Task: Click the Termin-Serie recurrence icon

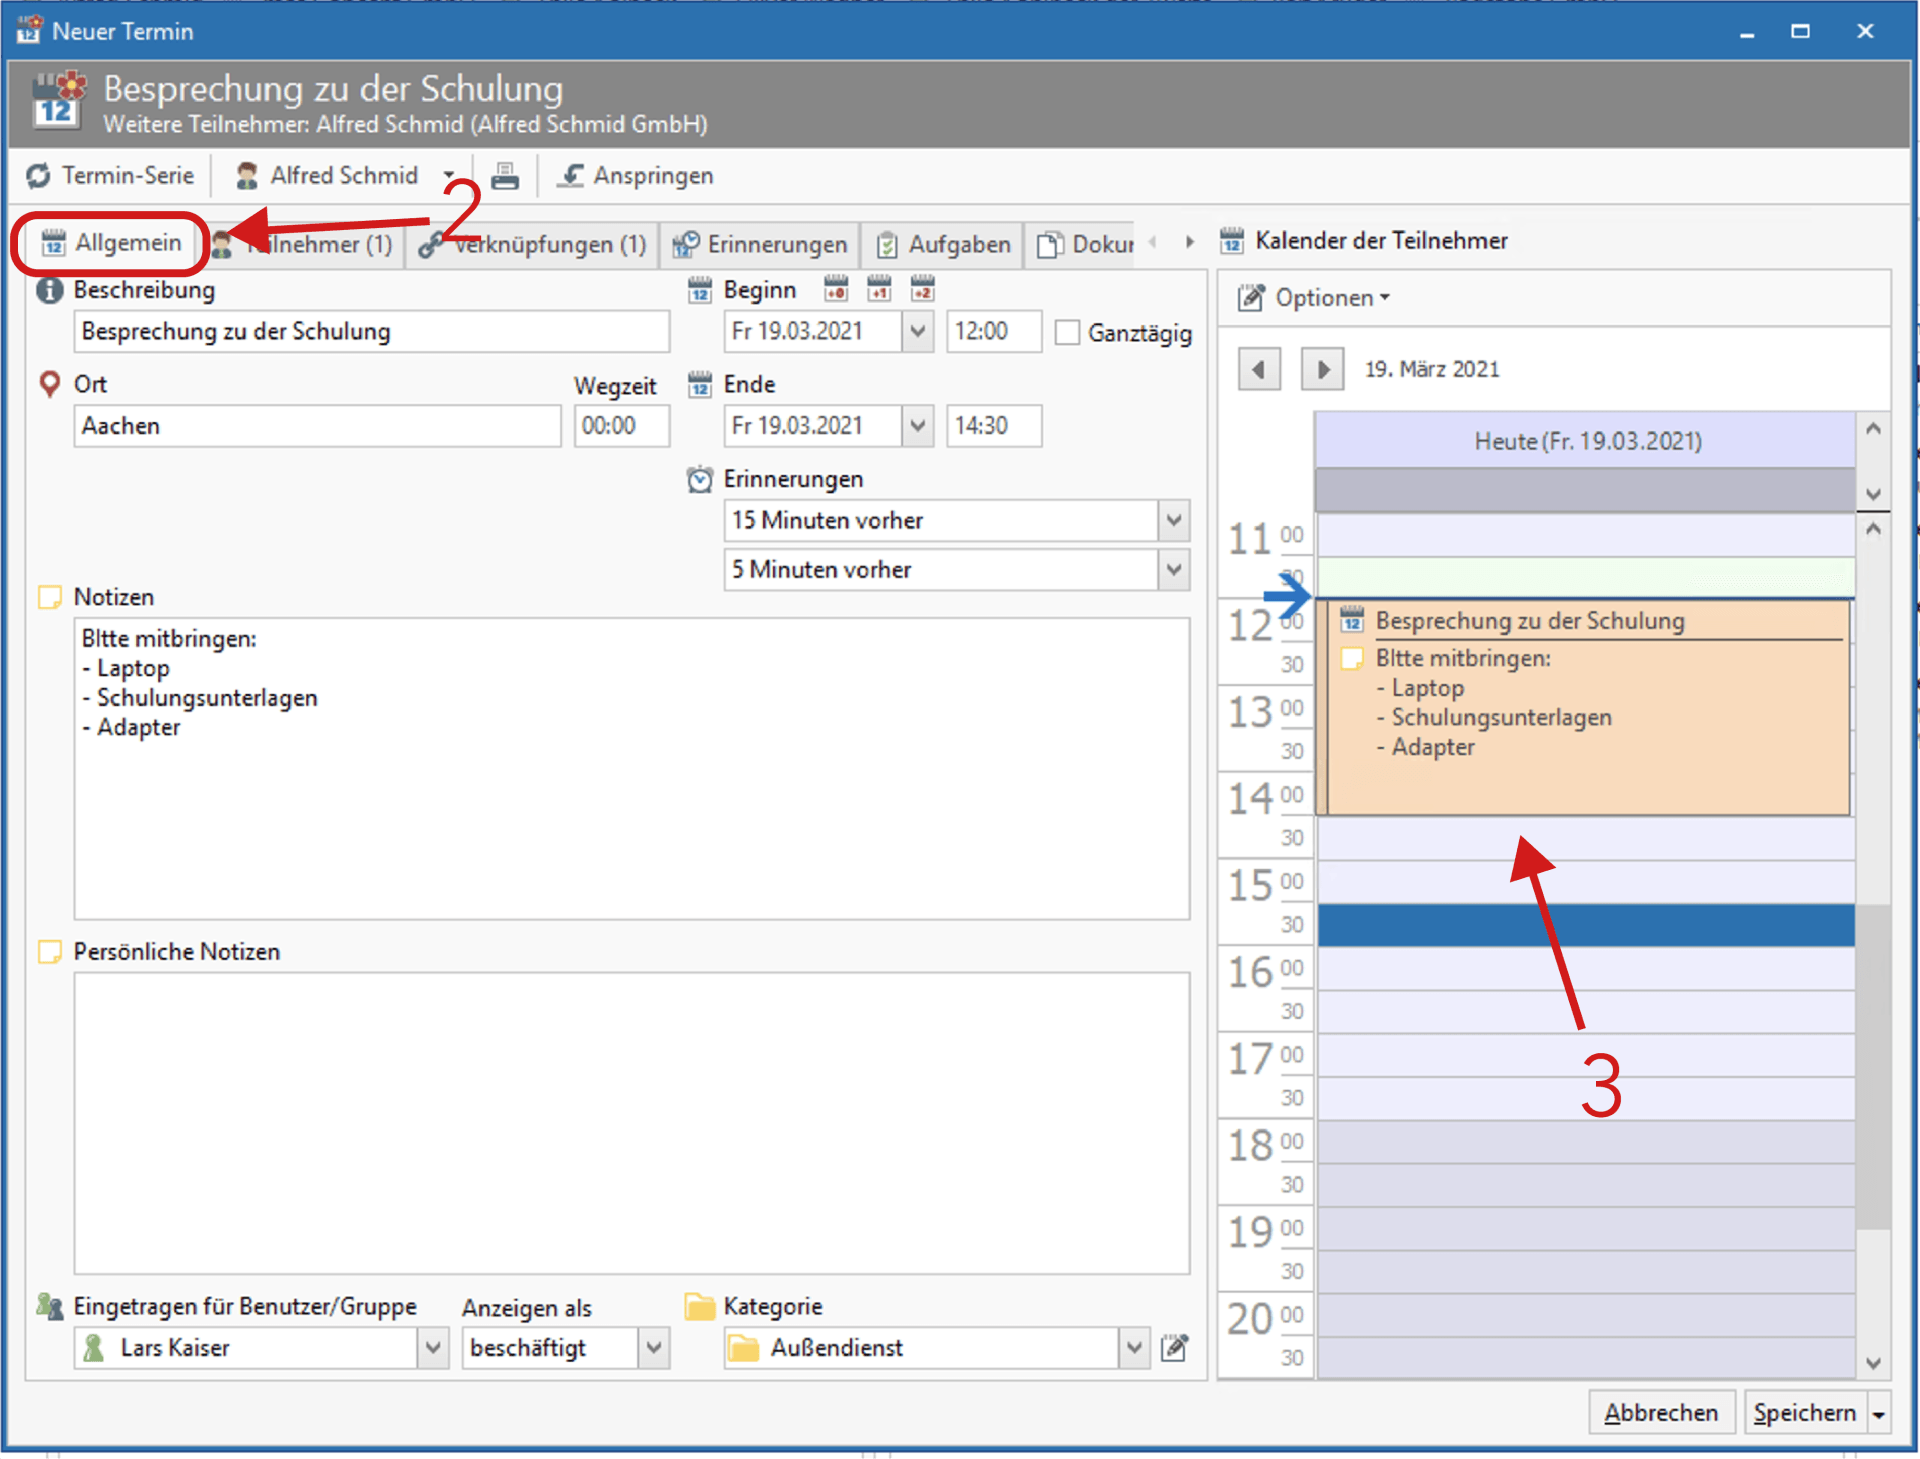Action: coord(39,176)
